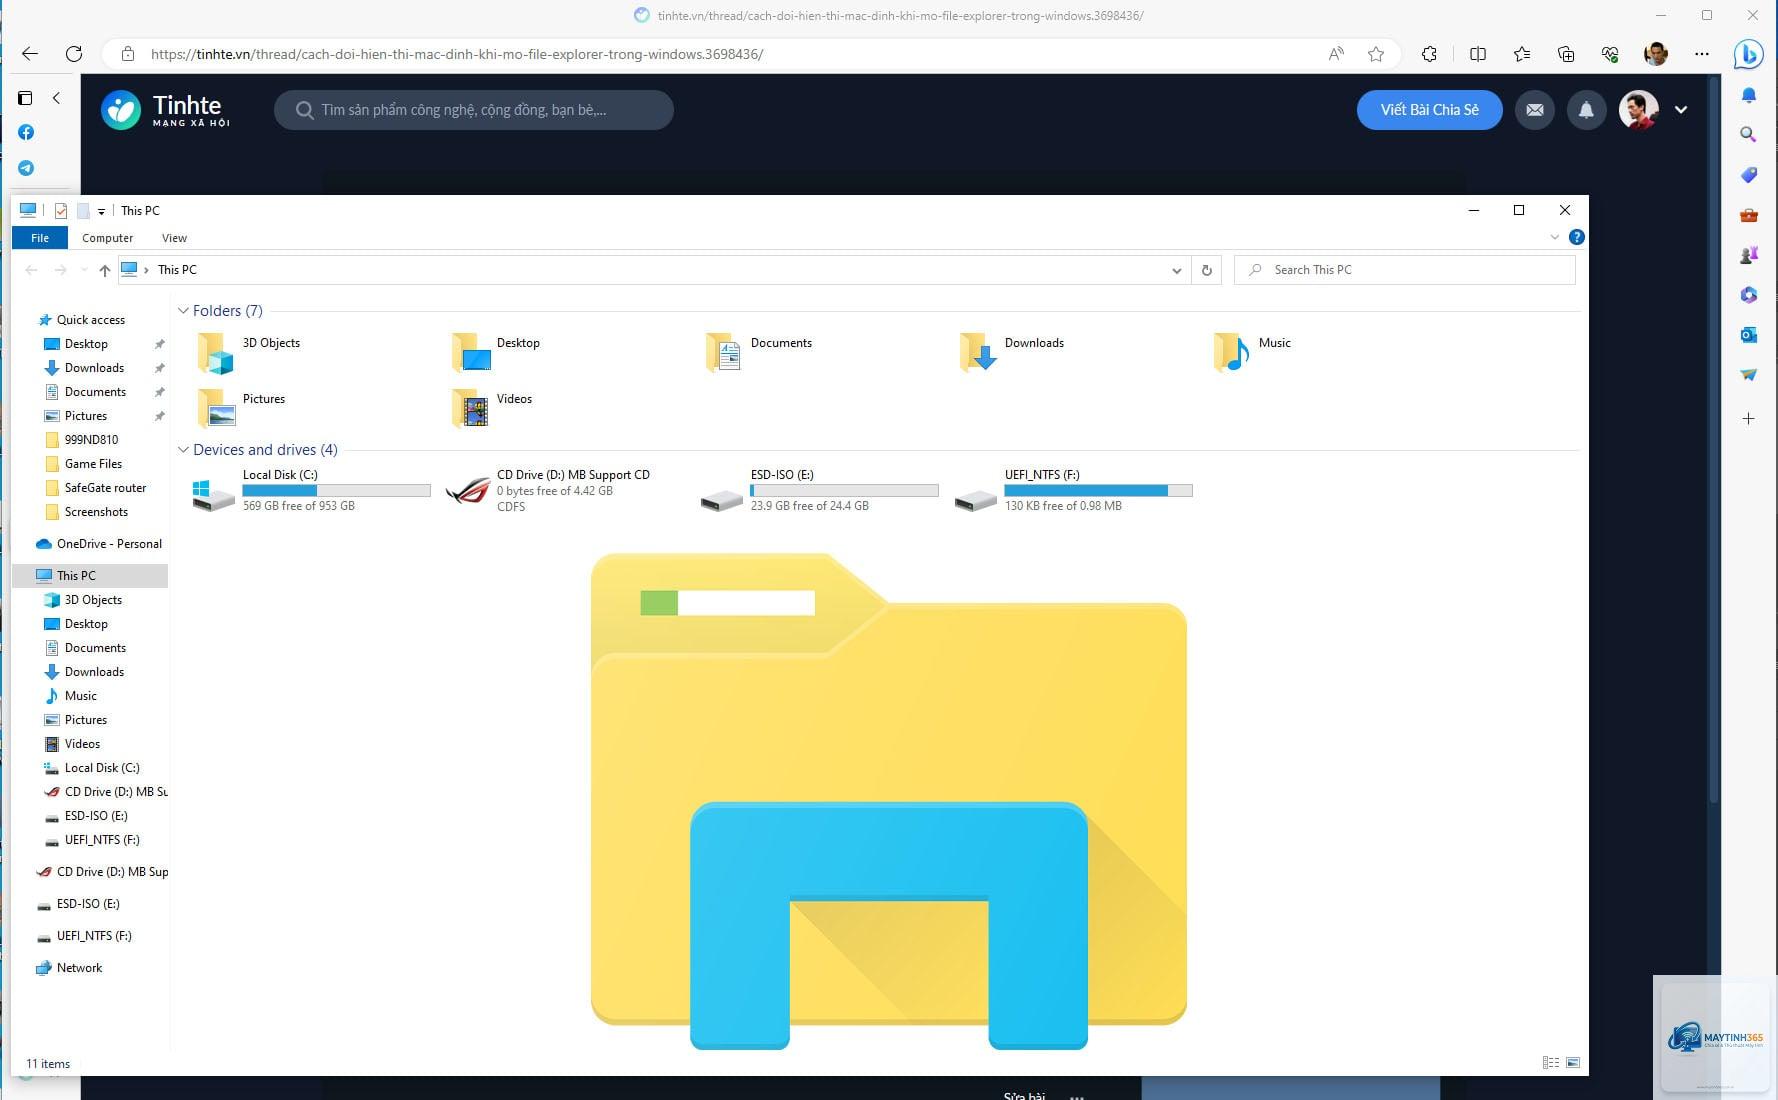Viewport: 1778px width, 1100px height.
Task: Open the Music folder tile
Action: pyautogui.click(x=1252, y=352)
